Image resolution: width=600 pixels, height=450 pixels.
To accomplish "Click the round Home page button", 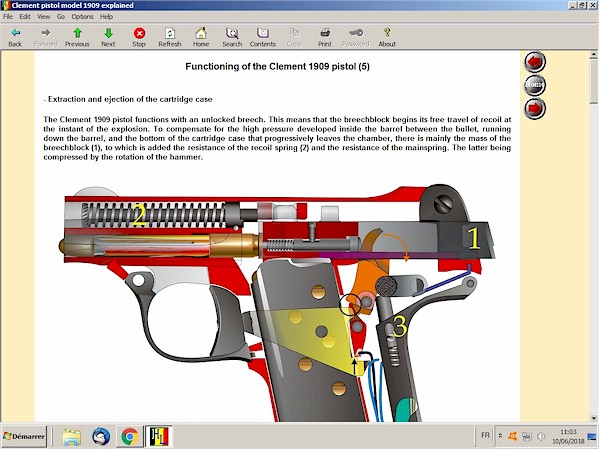I will click(535, 85).
